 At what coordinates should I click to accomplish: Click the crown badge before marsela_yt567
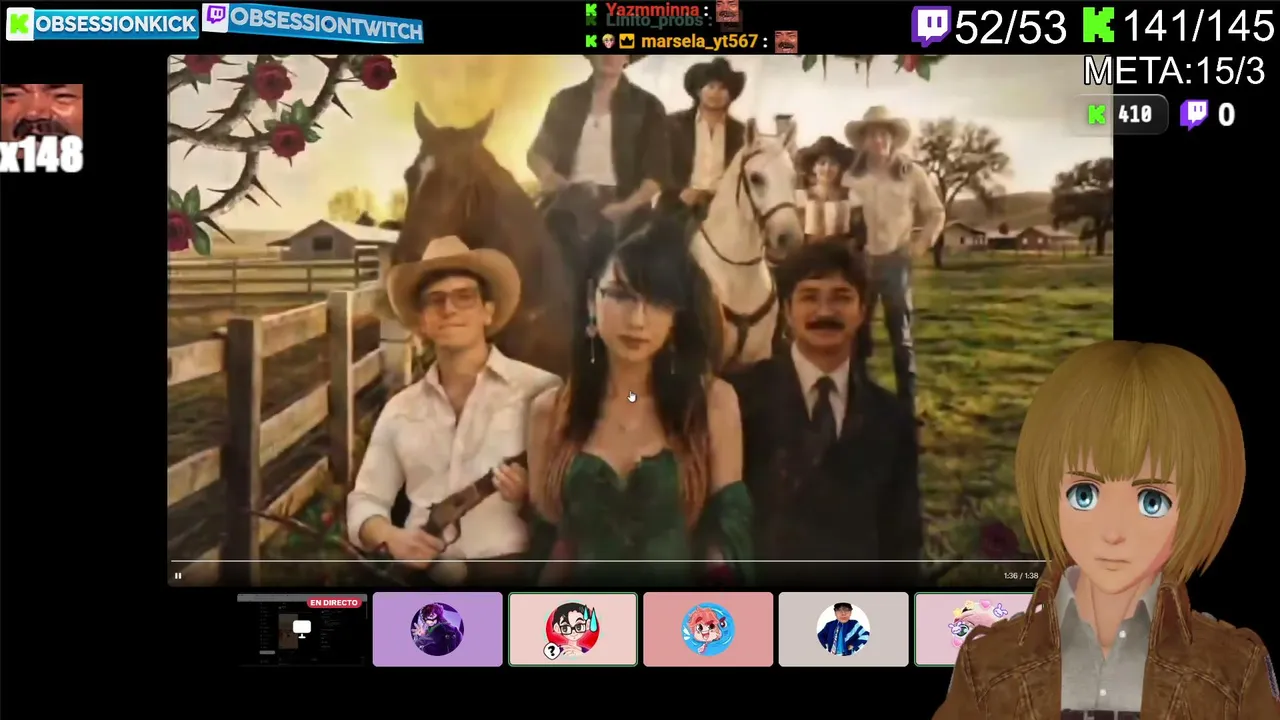pyautogui.click(x=626, y=41)
